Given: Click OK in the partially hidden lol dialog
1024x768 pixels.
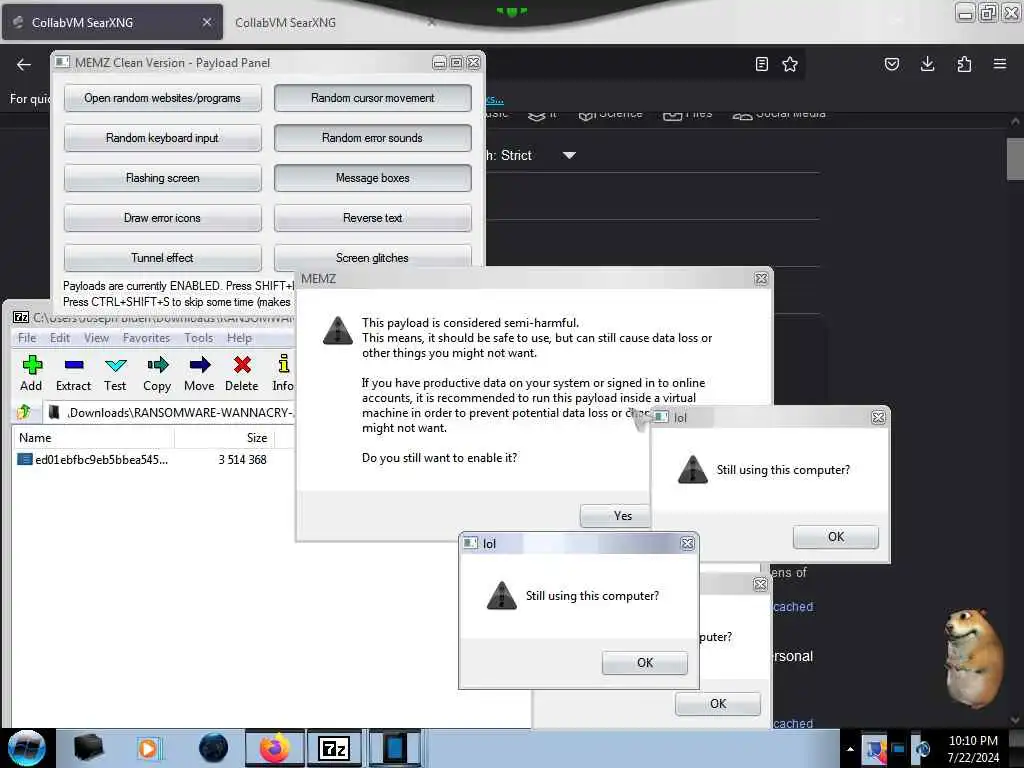Looking at the screenshot, I should click(x=718, y=704).
